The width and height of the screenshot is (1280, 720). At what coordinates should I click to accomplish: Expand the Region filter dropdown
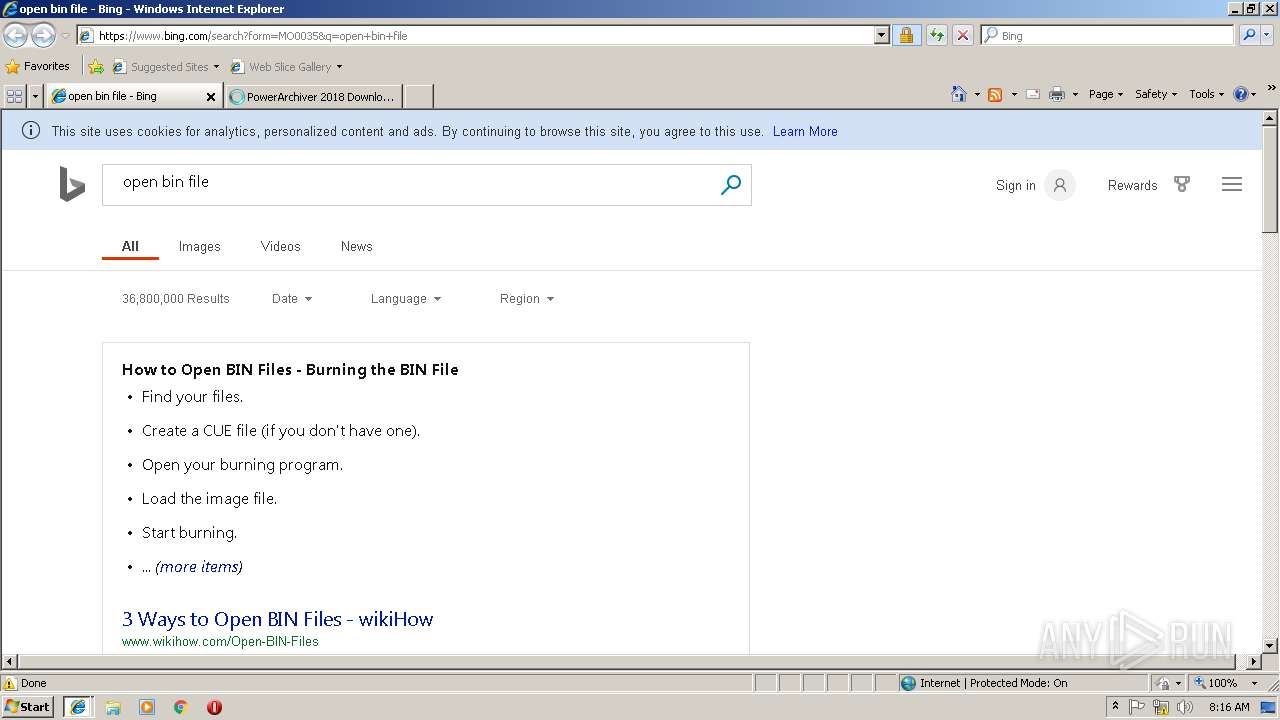point(527,299)
